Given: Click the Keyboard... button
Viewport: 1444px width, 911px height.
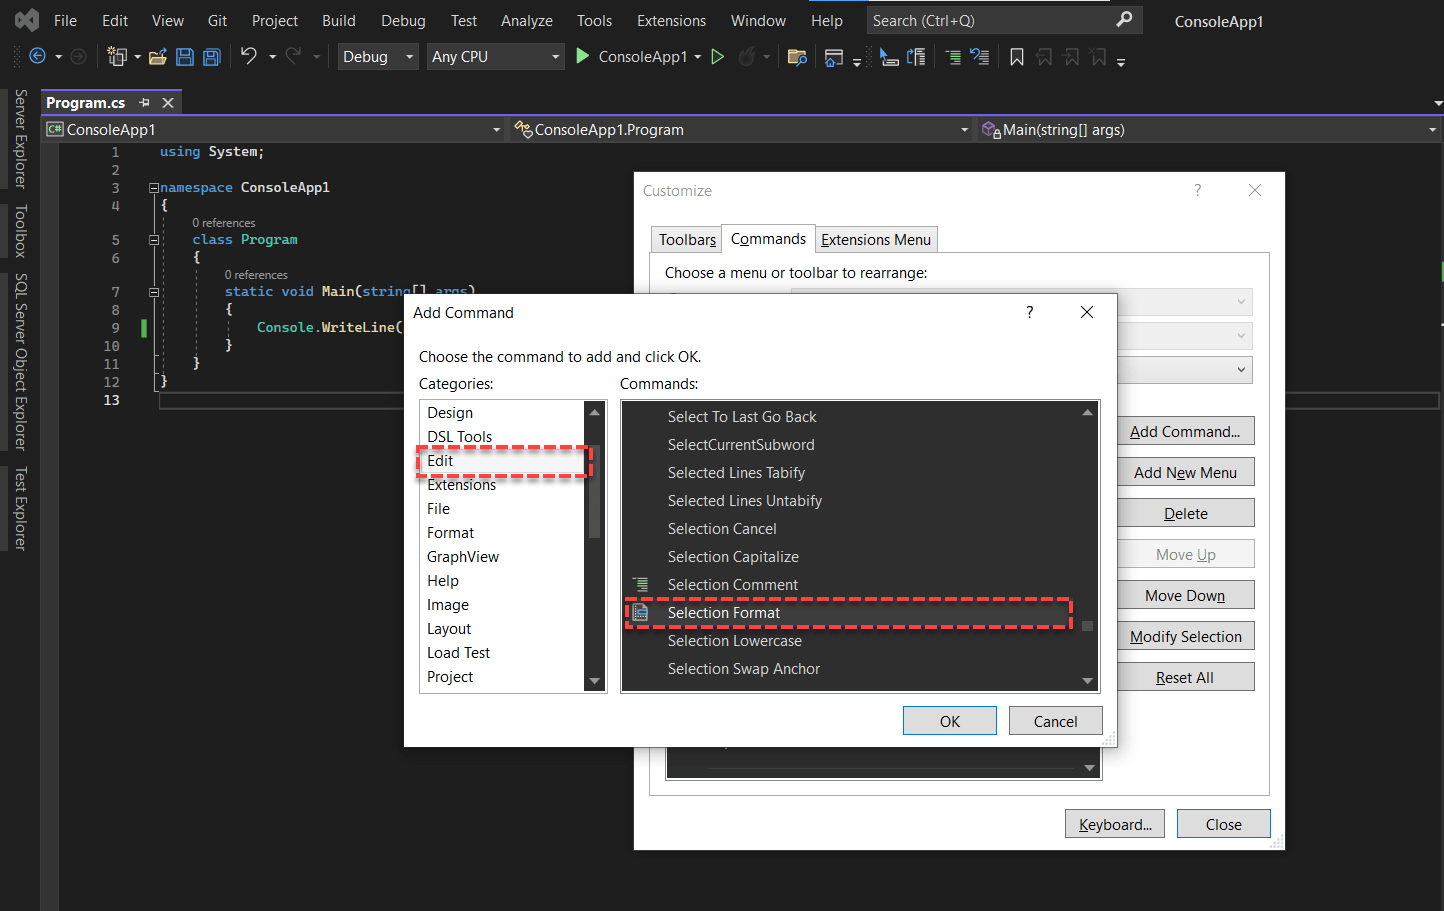Looking at the screenshot, I should click(x=1115, y=824).
